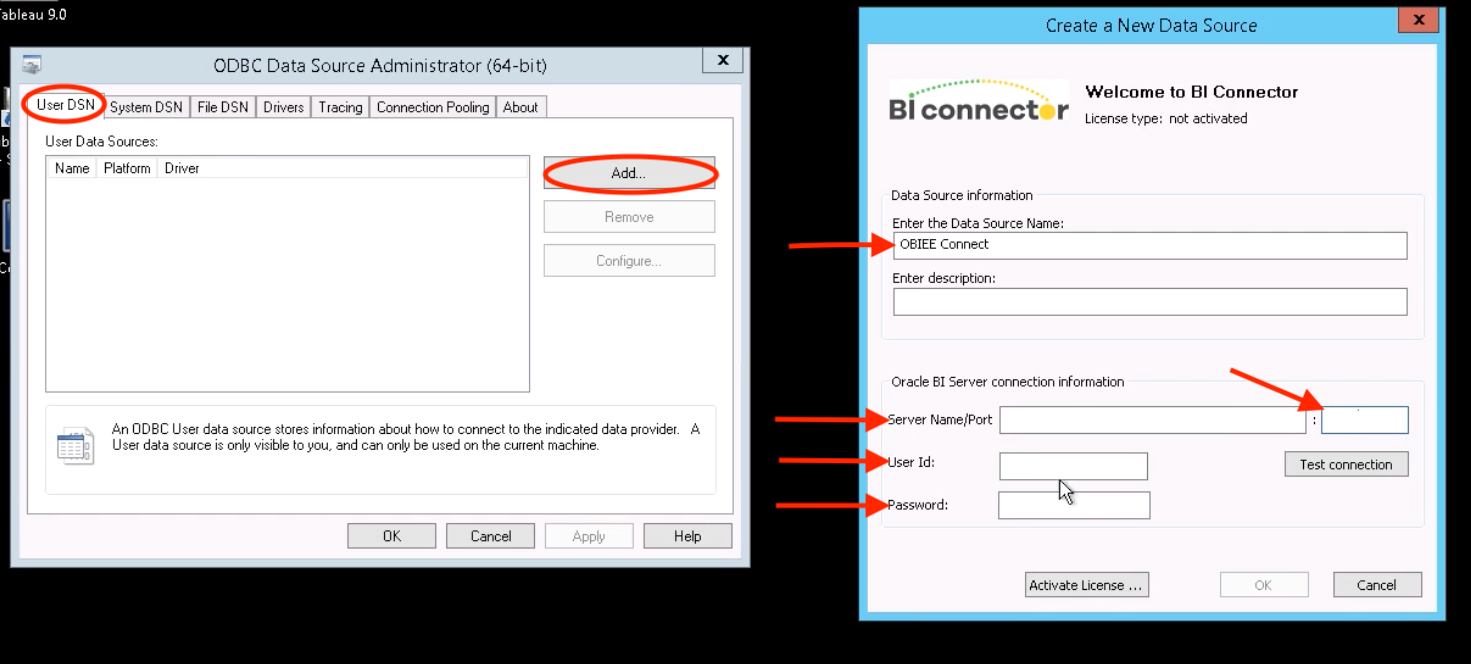This screenshot has width=1471, height=664.
Task: Focus the Data Source Name field
Action: point(1150,245)
